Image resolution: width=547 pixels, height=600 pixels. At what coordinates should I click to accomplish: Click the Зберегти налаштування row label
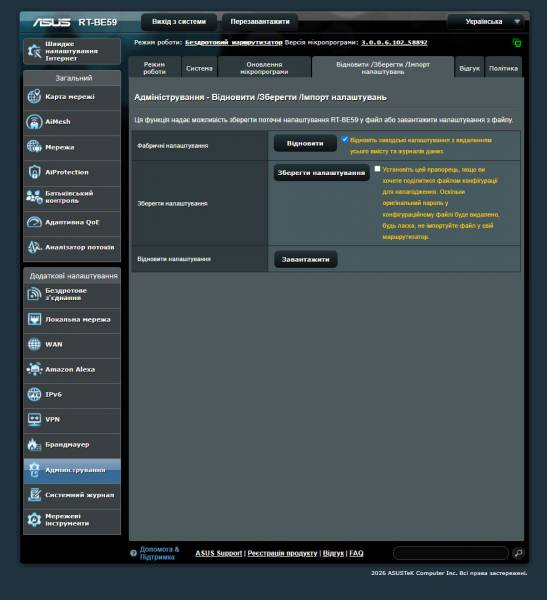pyautogui.click(x=172, y=204)
